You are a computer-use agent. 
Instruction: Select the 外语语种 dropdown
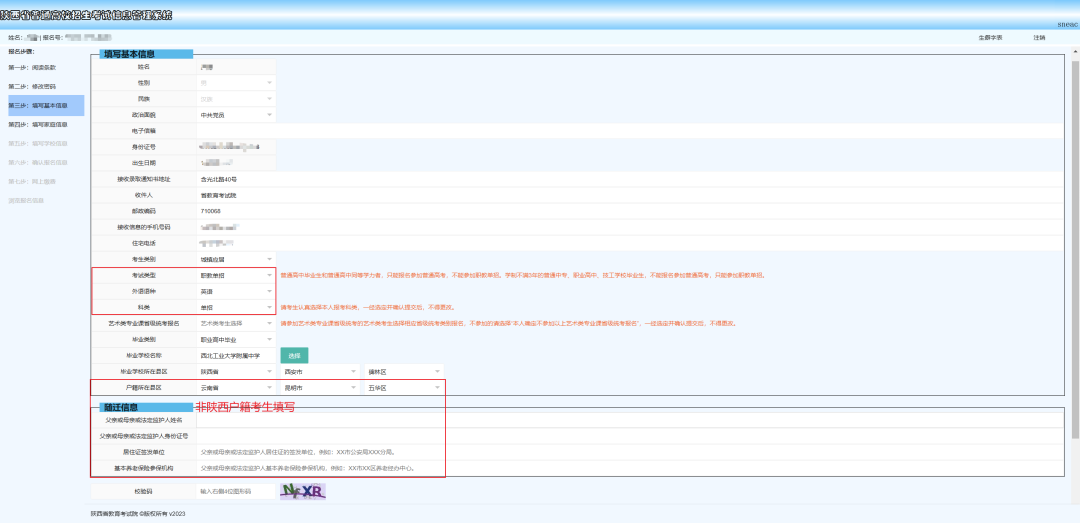236,291
